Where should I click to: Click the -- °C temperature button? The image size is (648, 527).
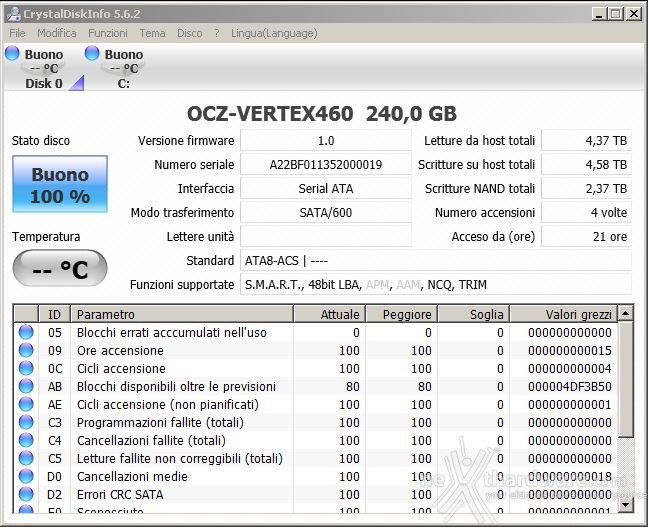pos(60,268)
